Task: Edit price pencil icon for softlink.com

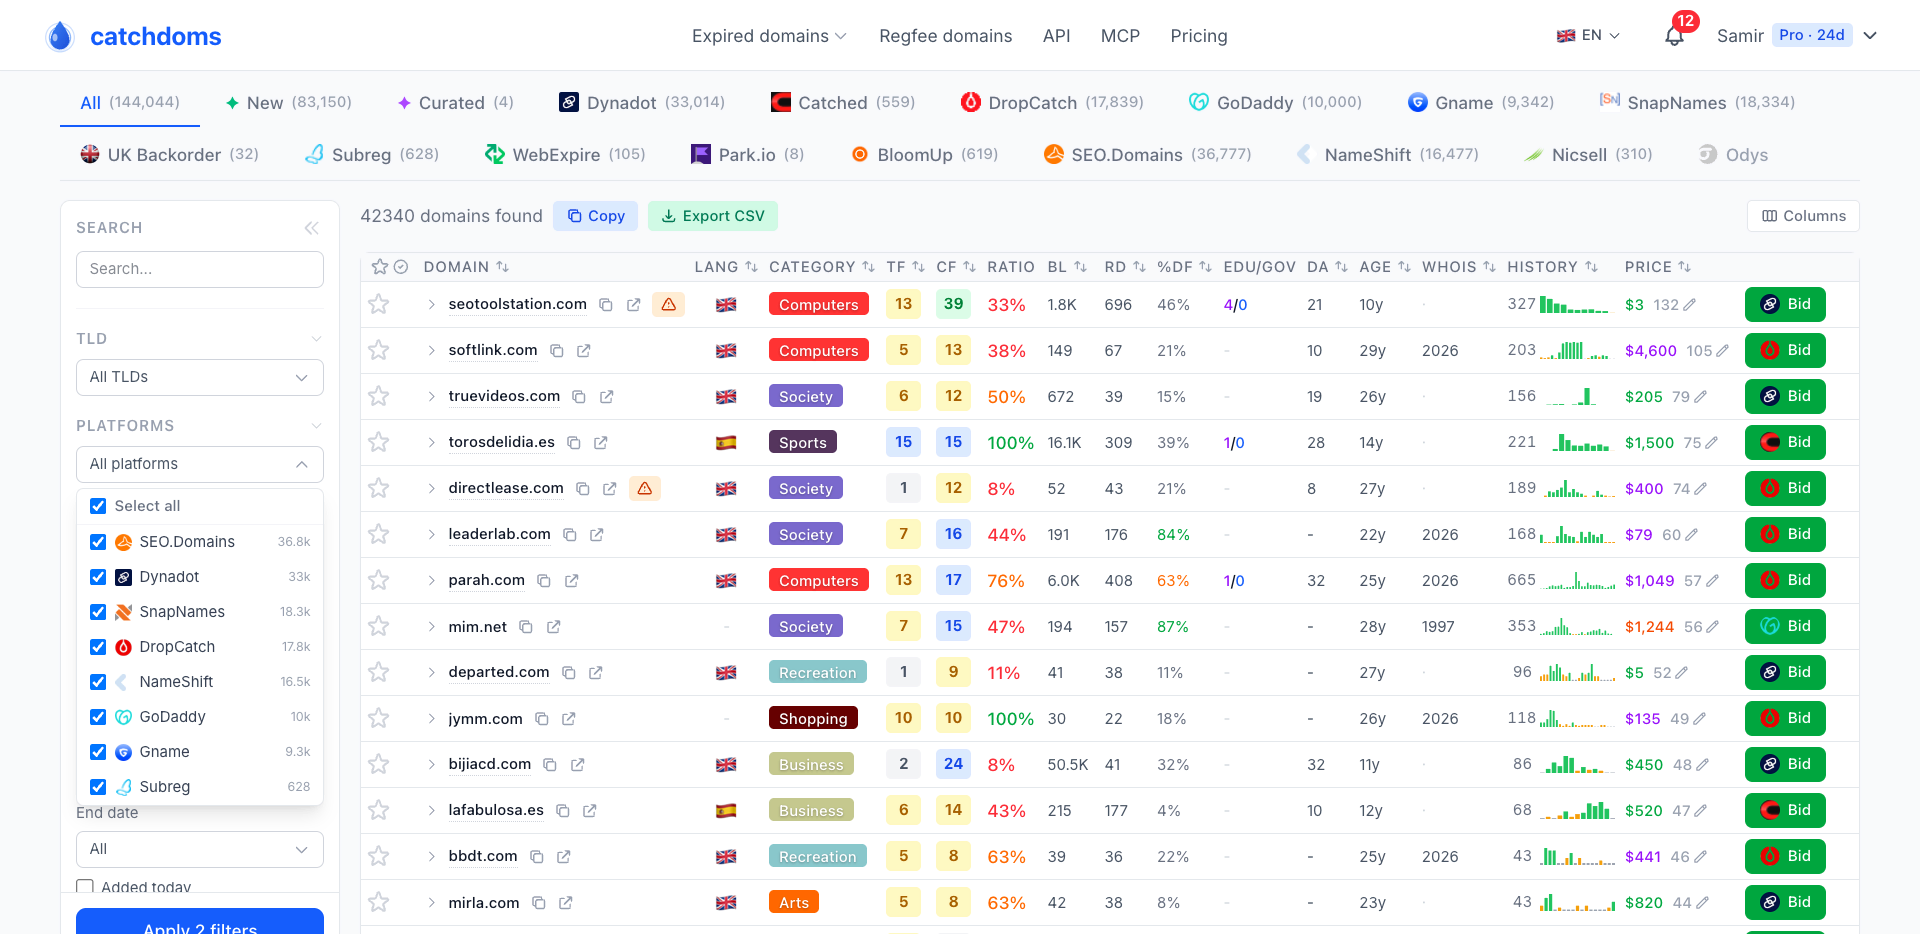Action: point(1722,351)
